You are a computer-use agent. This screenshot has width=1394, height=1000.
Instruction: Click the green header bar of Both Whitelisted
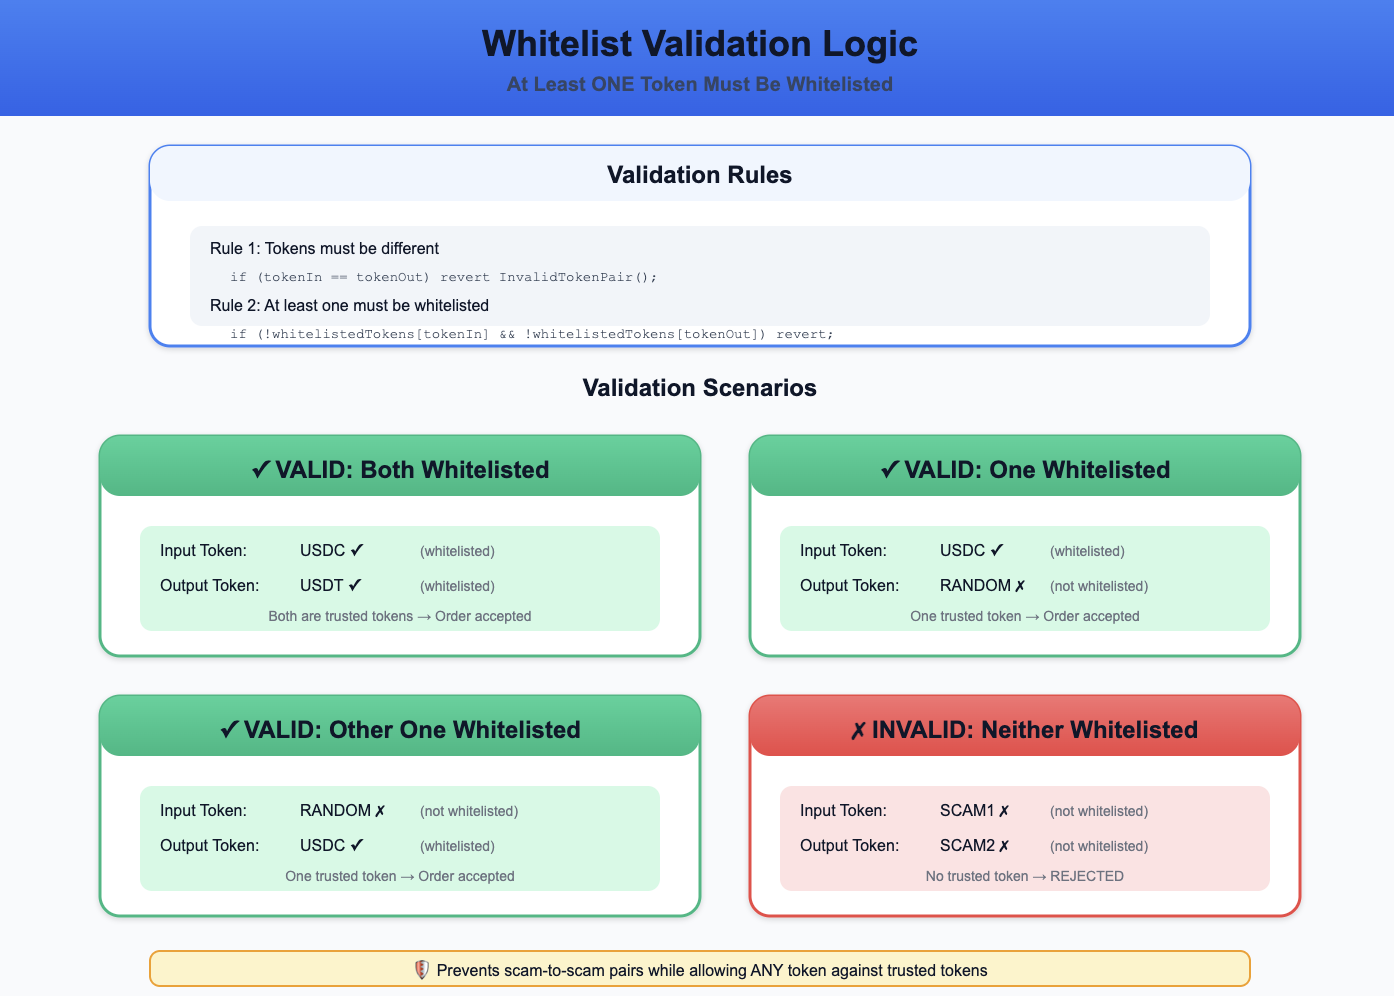tap(400, 469)
